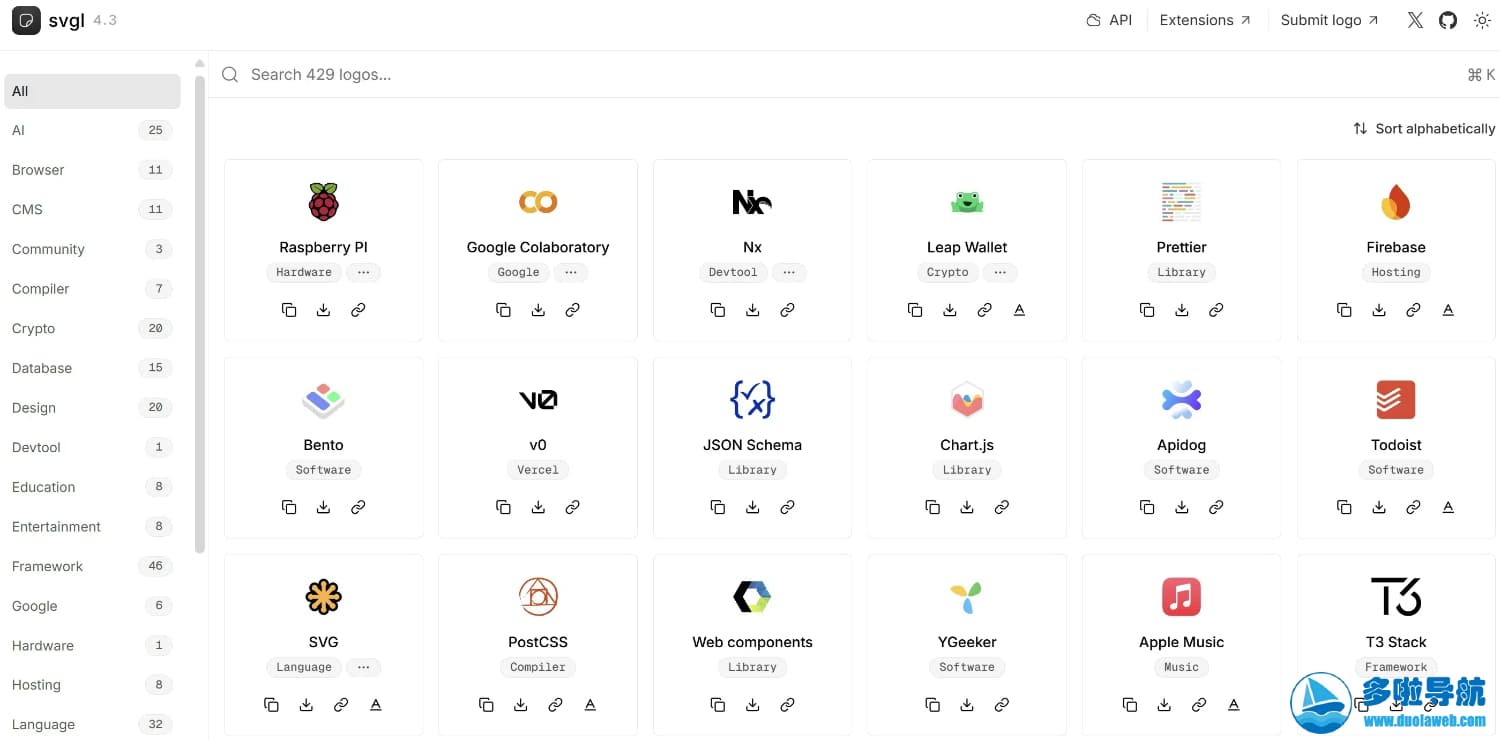Toggle Sort alphabetically
The image size is (1500, 741).
(1424, 129)
